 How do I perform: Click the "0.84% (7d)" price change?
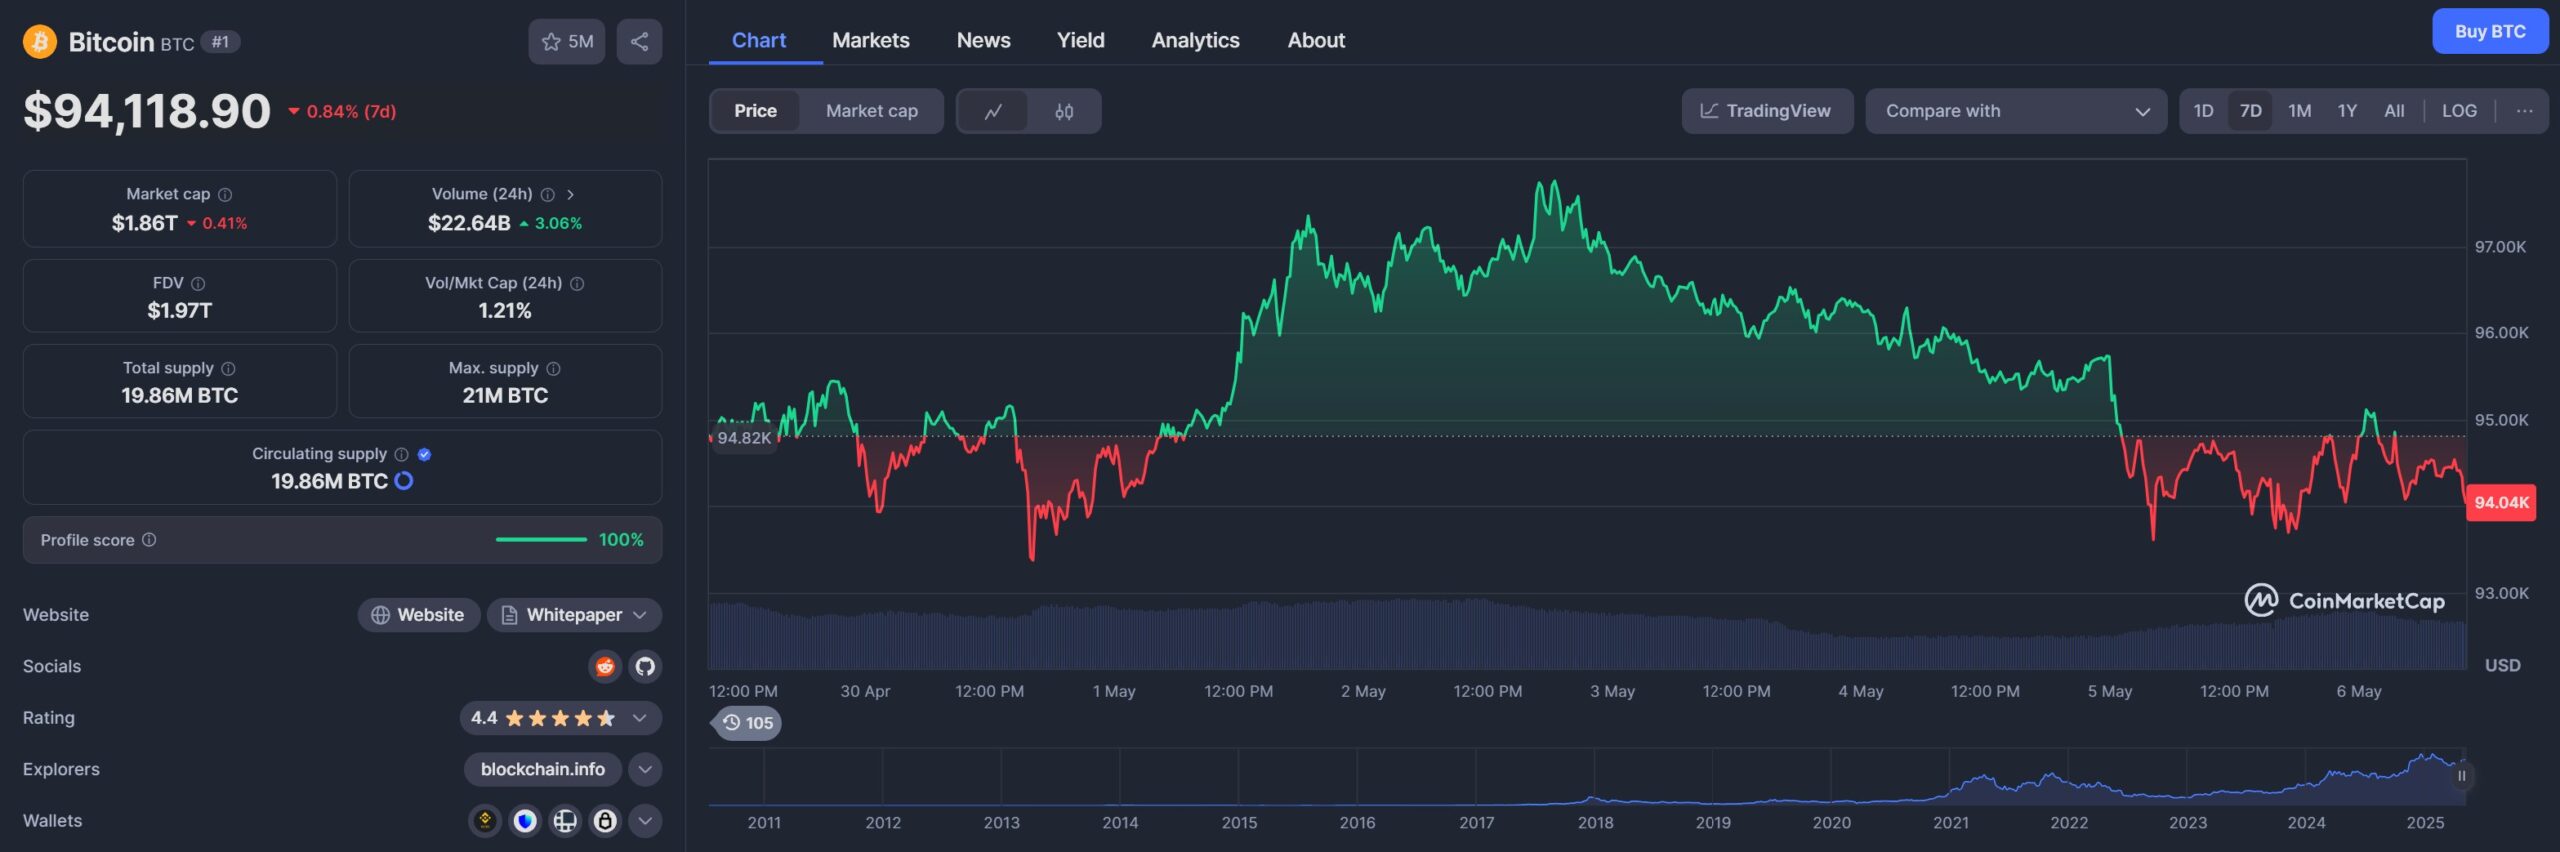(x=342, y=111)
